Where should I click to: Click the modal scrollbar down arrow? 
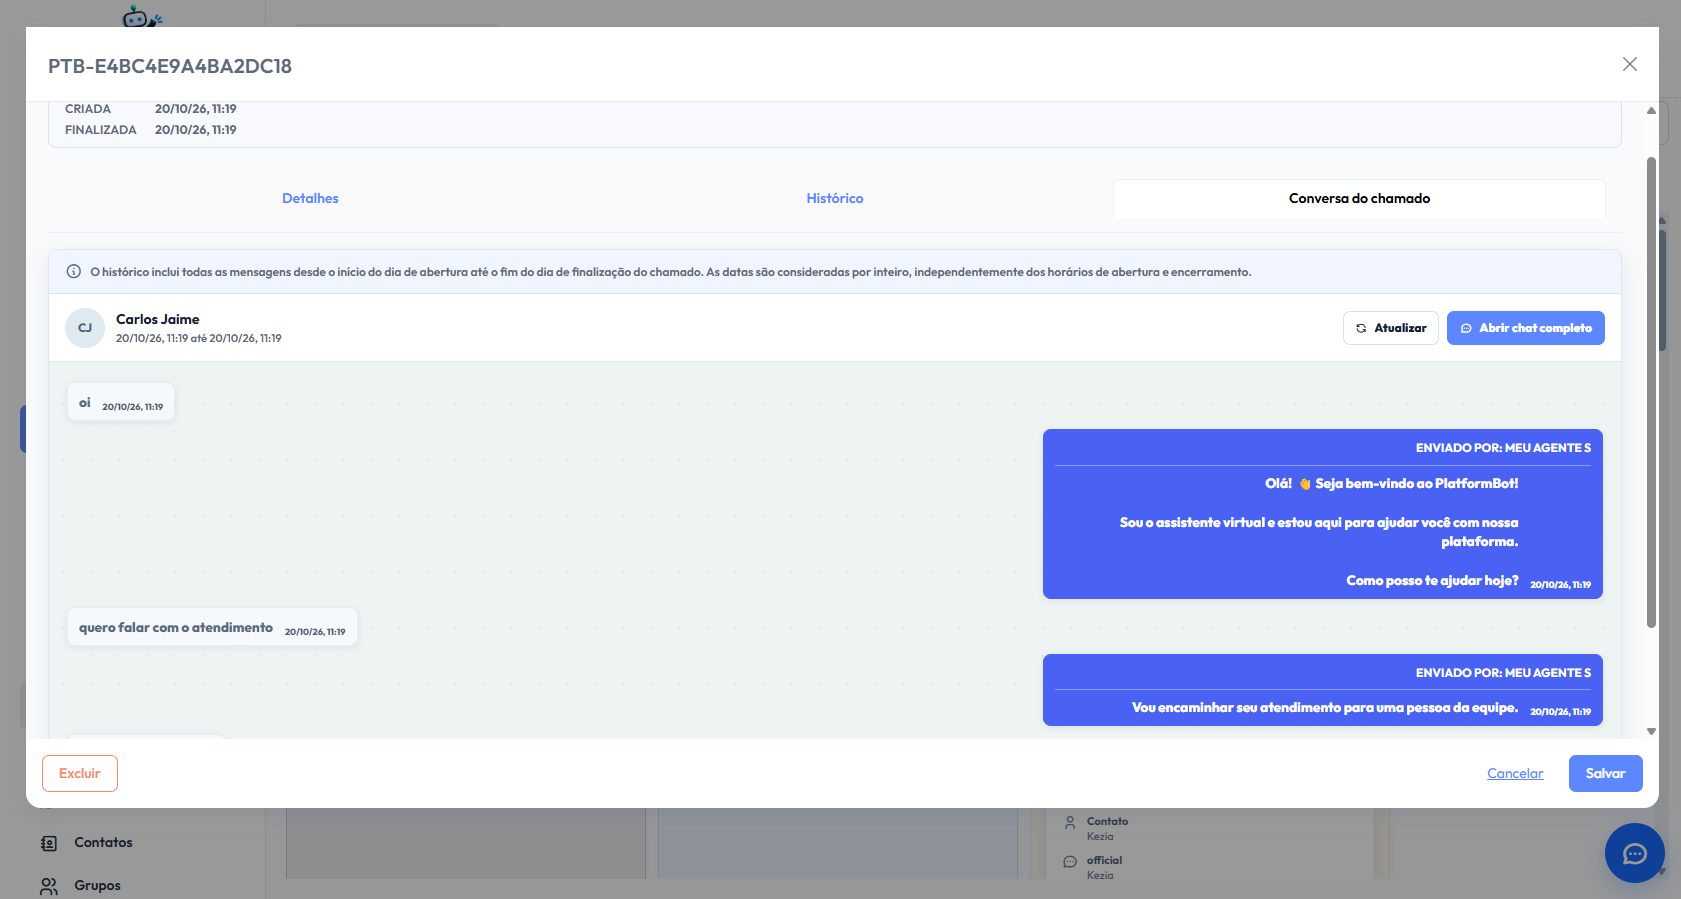point(1651,731)
